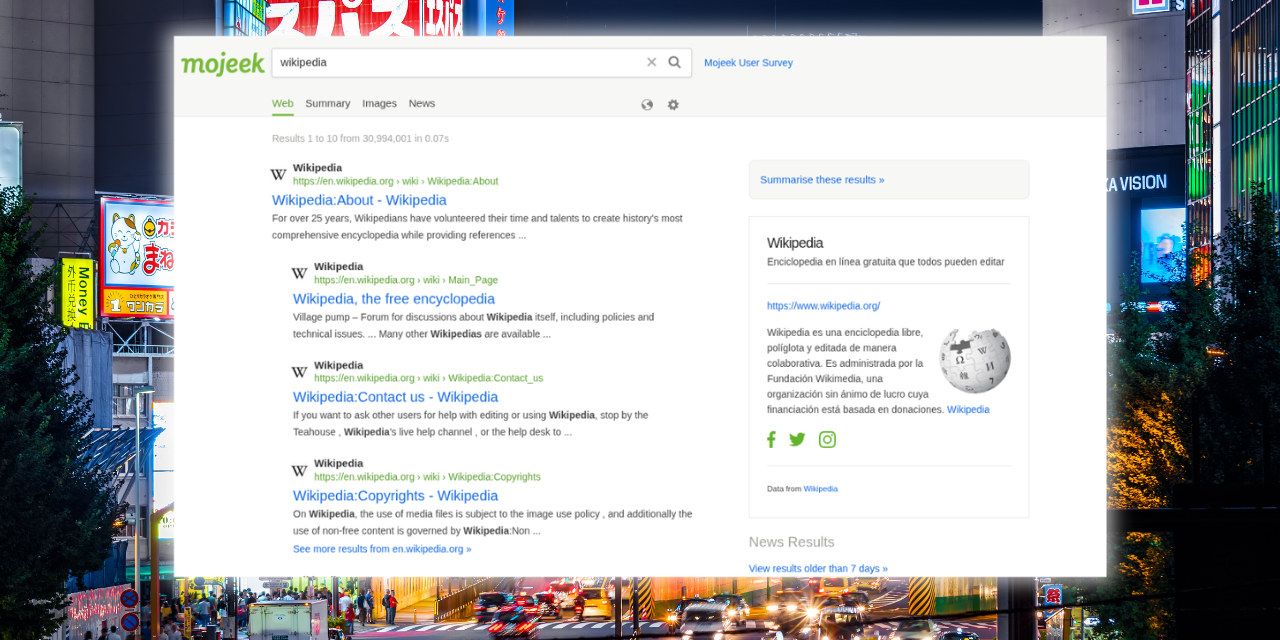Image resolution: width=1280 pixels, height=640 pixels.
Task: Click the Wikipedia favicon beside the Wikipedia:About result
Action: pos(279,175)
